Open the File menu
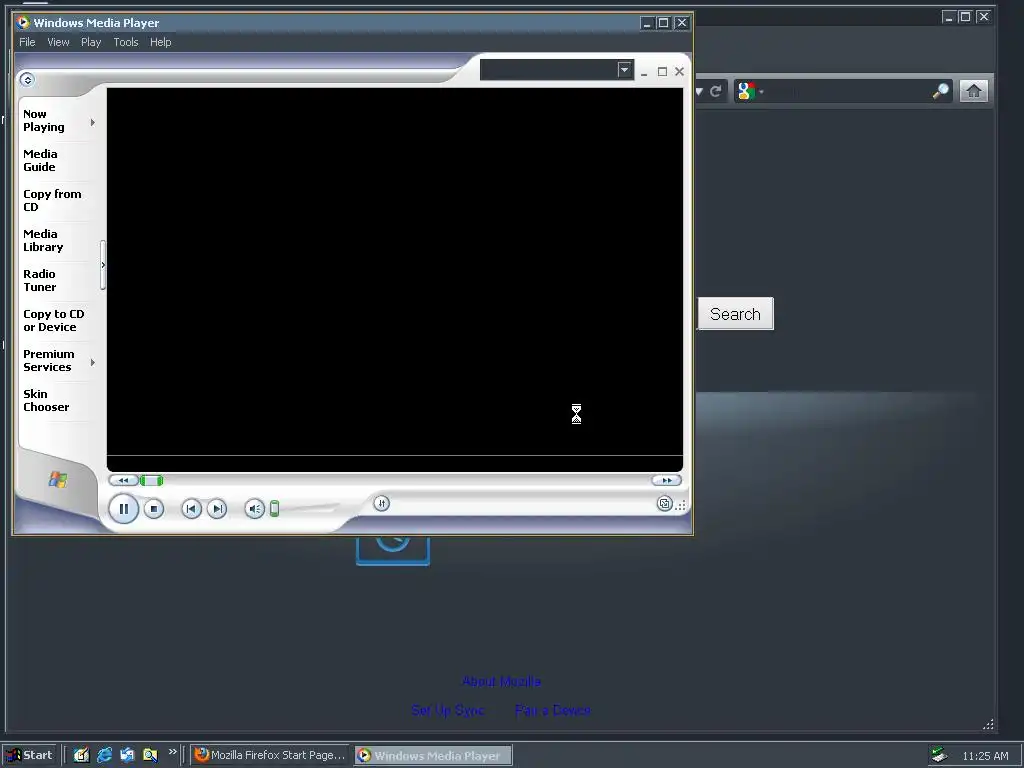1024x768 pixels. [x=27, y=42]
